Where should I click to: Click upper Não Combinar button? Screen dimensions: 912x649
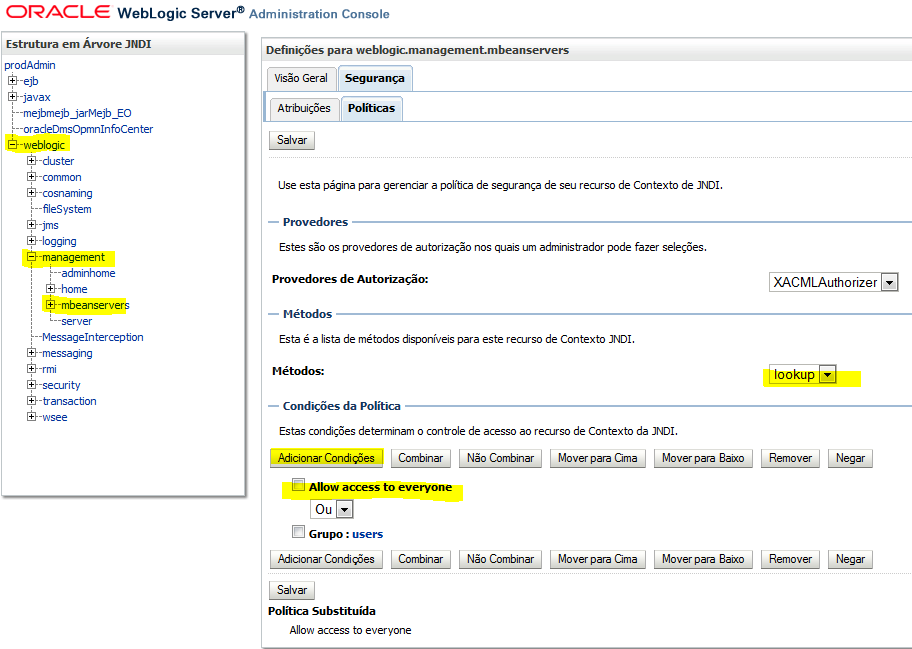point(500,458)
